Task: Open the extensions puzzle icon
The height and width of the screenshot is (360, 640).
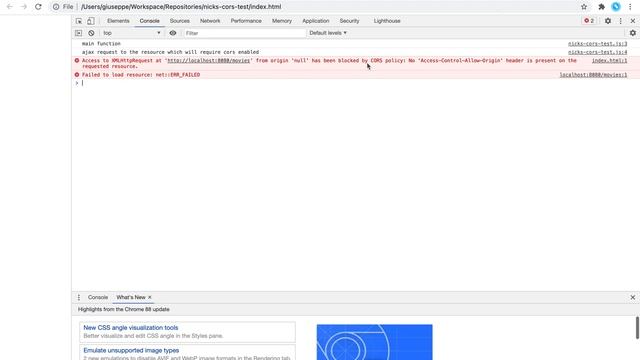Action: coord(601,7)
